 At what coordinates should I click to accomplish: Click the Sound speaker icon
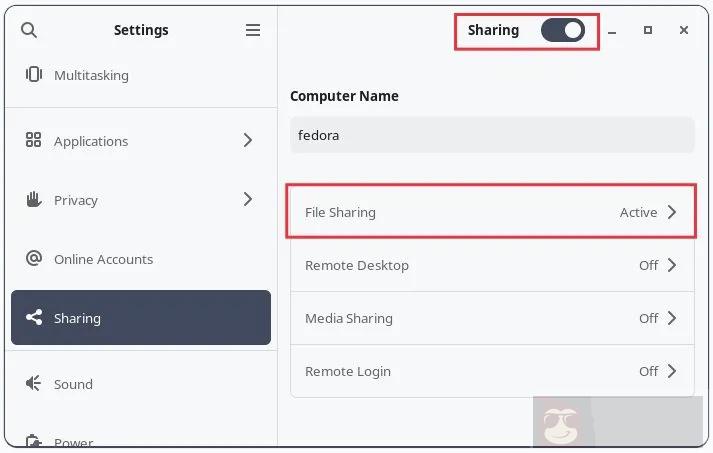coord(34,384)
